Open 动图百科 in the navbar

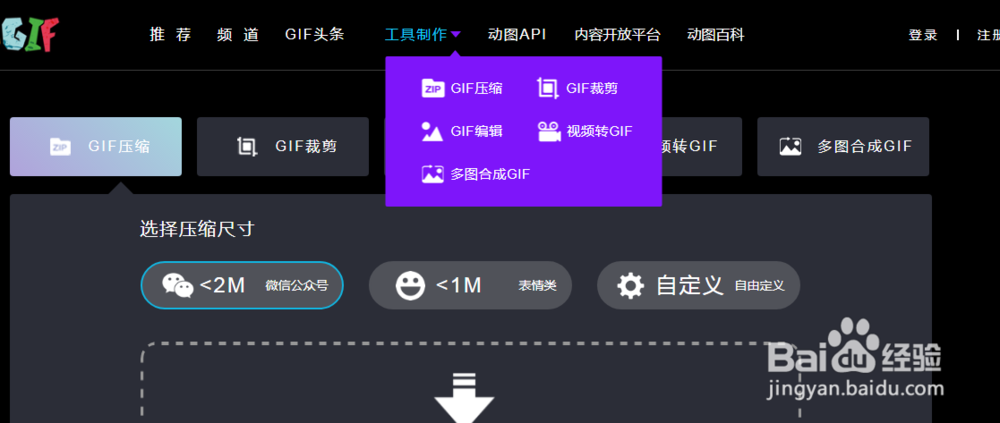click(716, 34)
